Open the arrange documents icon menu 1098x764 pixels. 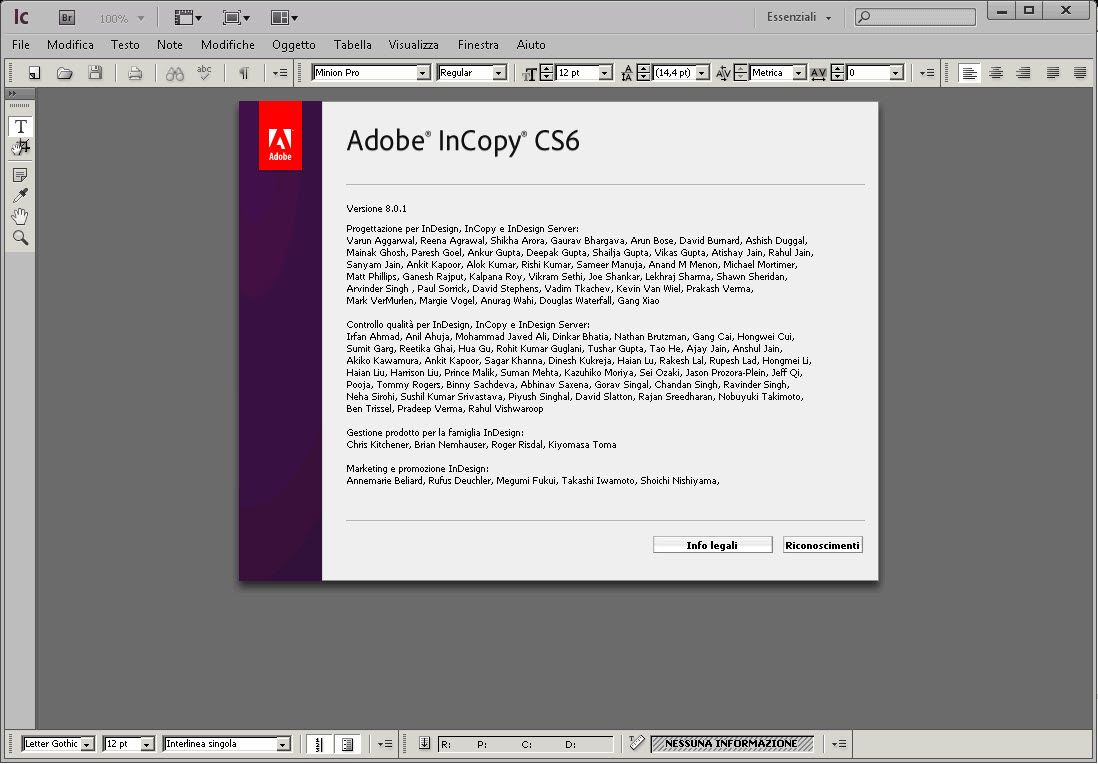point(284,18)
